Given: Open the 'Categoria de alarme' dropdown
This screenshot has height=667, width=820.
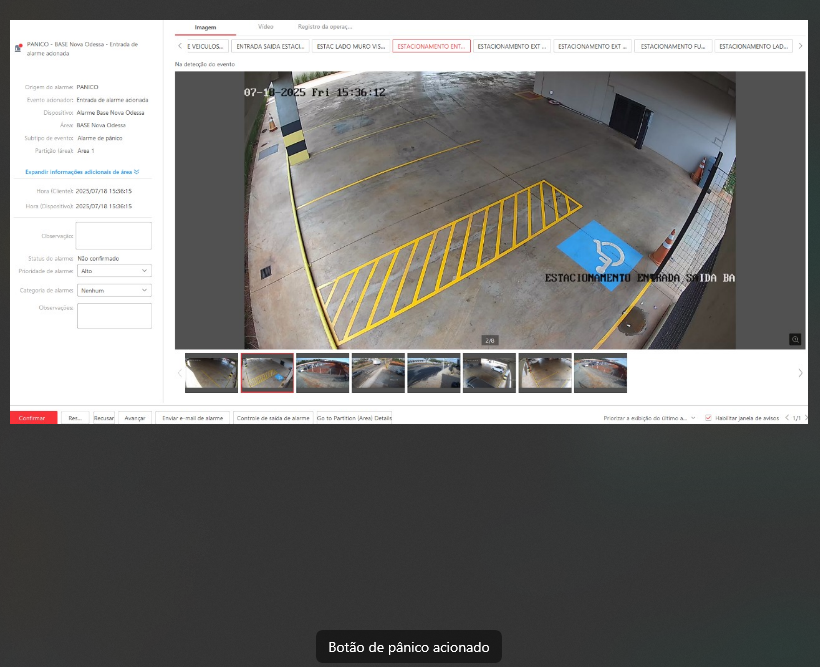Looking at the screenshot, I should pos(114,290).
